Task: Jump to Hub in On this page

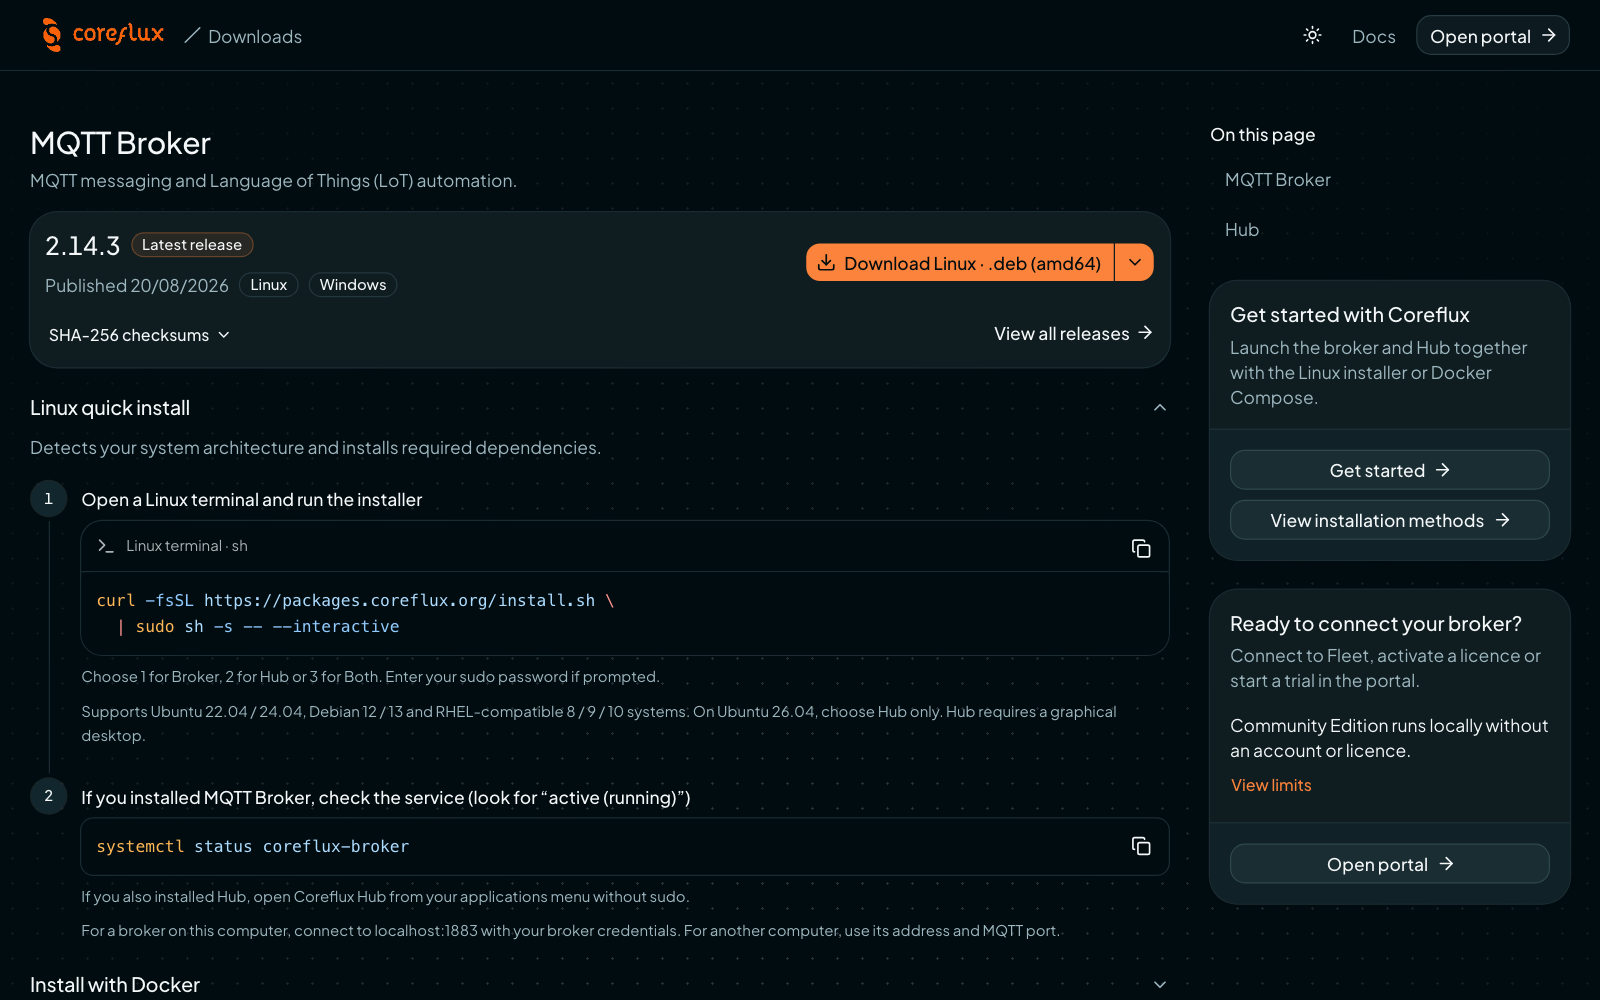Action: (1242, 230)
